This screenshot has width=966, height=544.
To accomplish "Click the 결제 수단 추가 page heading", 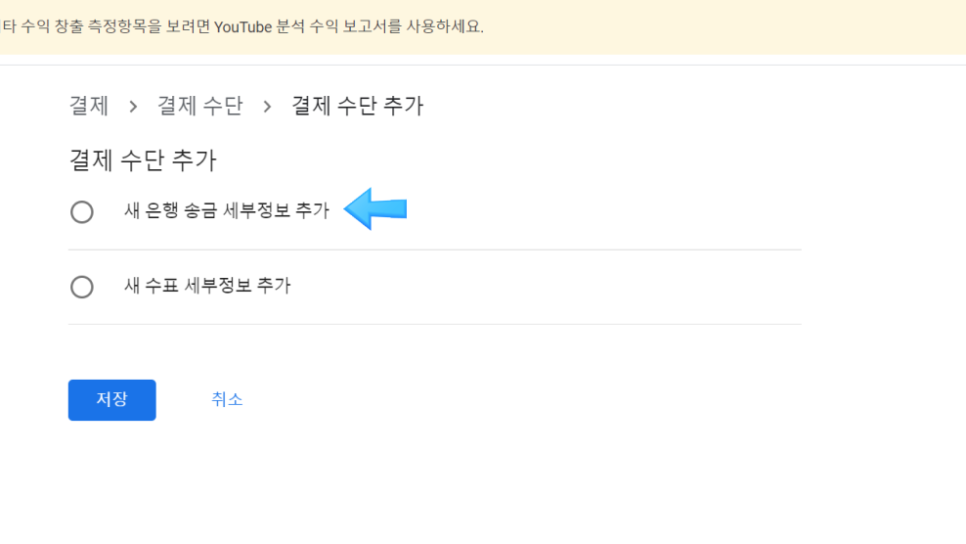I will [x=143, y=160].
